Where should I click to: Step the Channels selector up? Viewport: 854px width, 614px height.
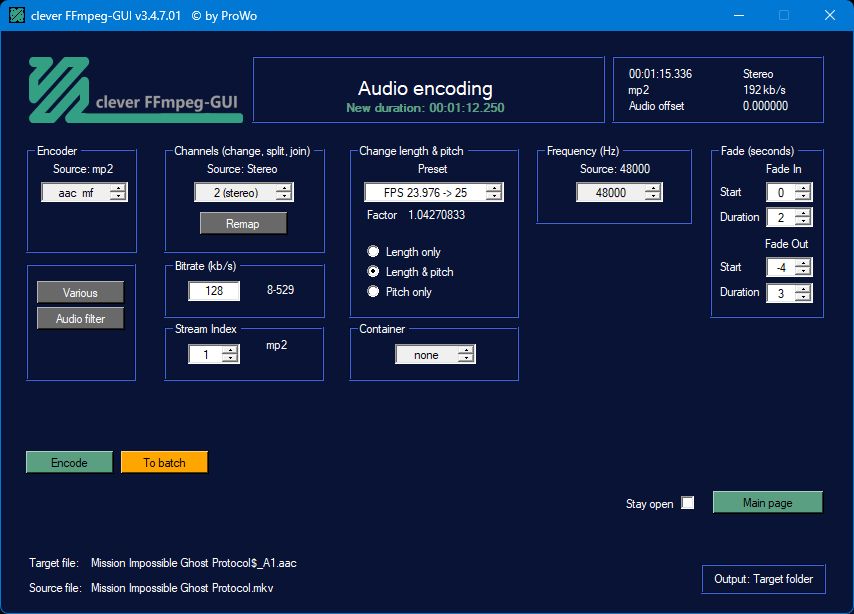click(x=284, y=188)
